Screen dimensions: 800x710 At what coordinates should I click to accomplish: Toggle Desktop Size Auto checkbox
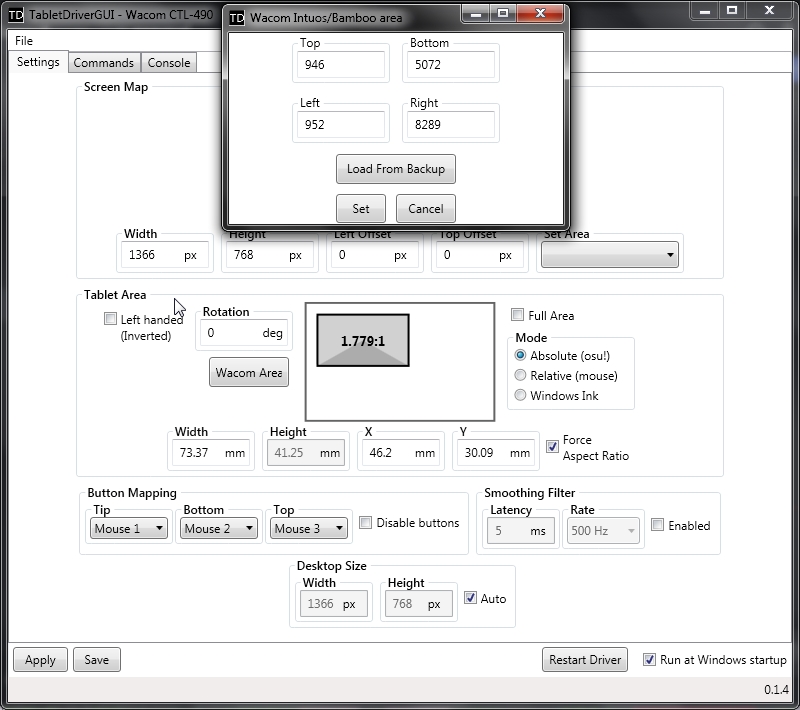(470, 598)
